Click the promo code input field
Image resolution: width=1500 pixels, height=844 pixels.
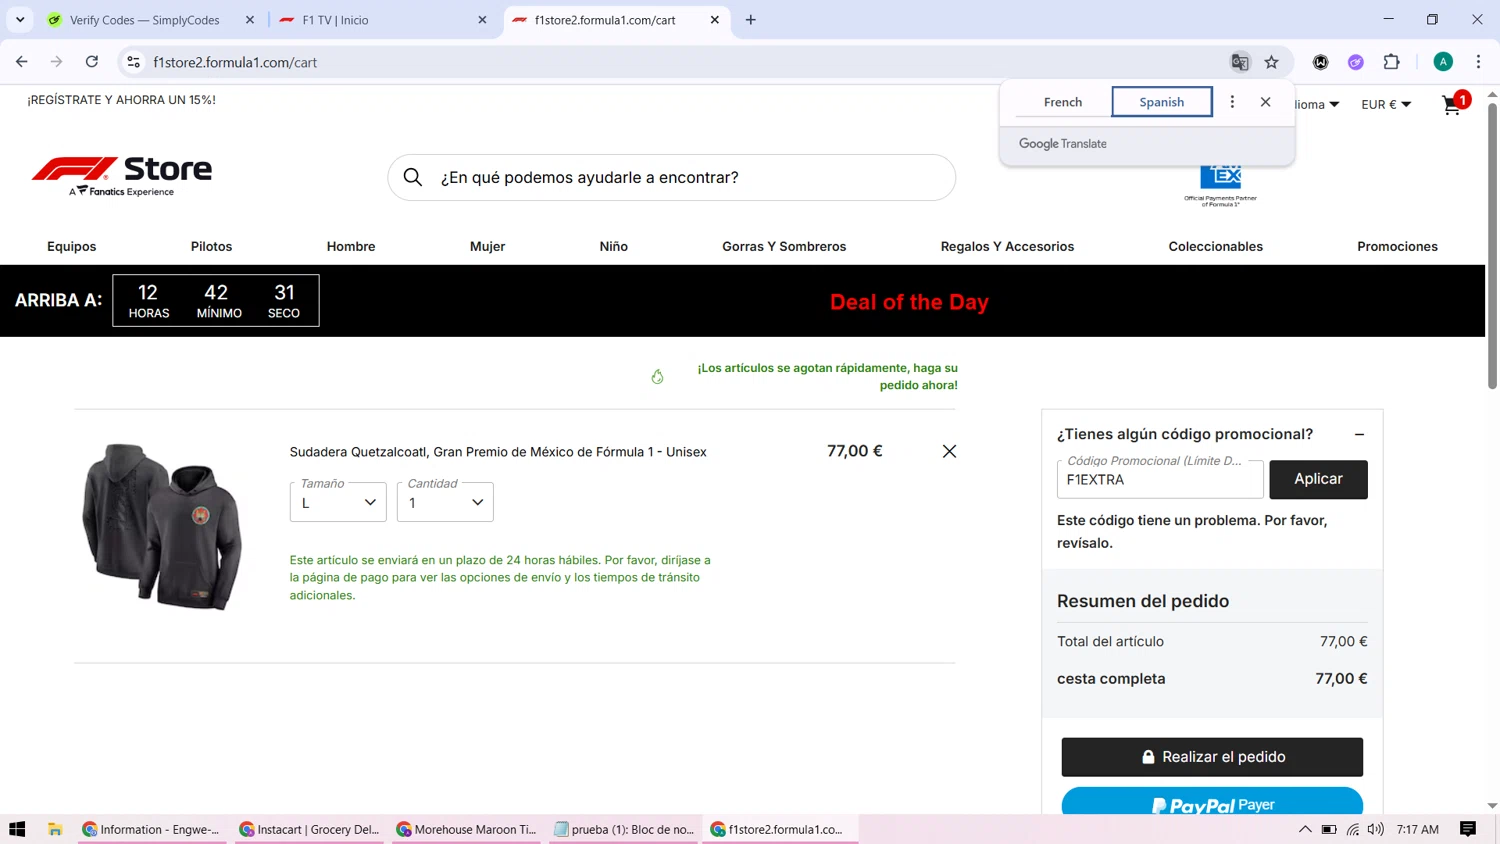1160,479
